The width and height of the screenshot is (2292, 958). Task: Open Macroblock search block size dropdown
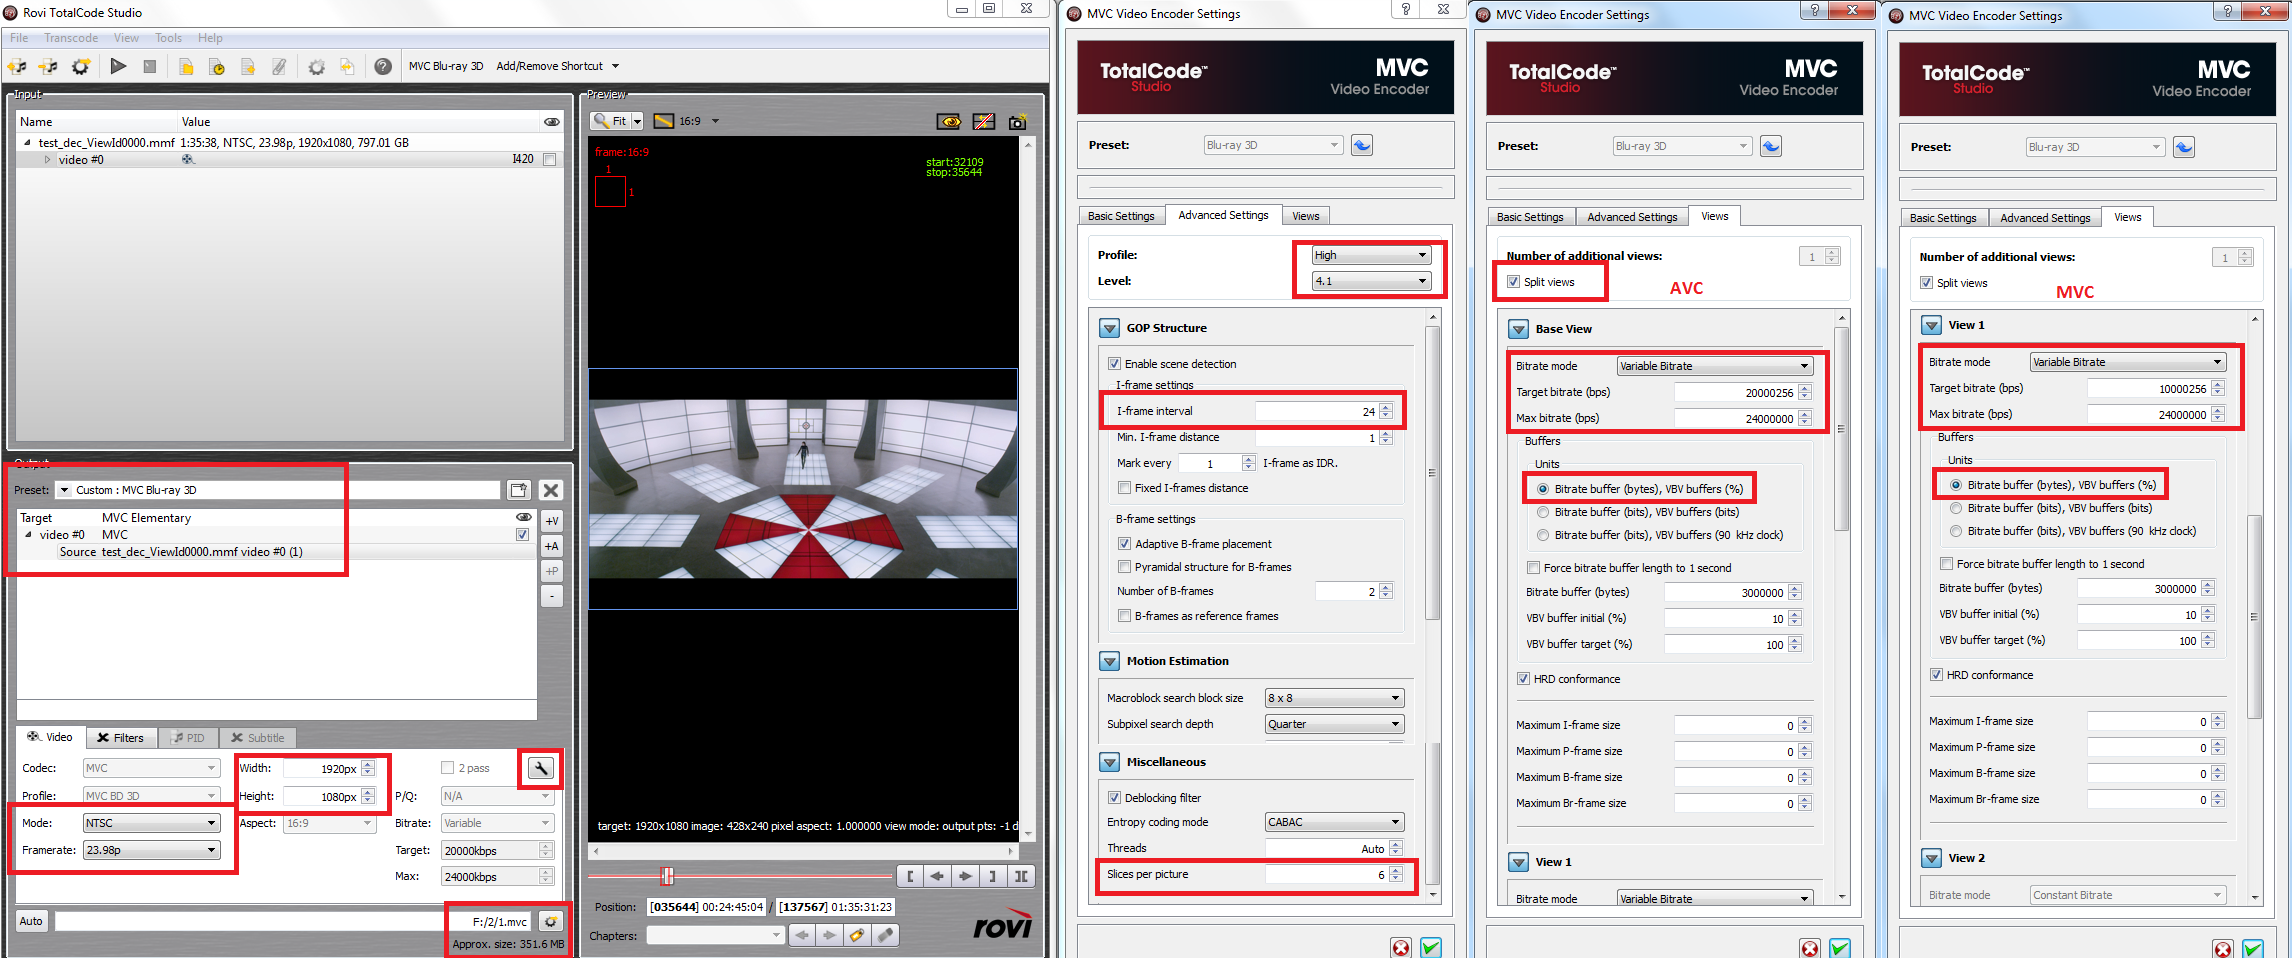tap(1334, 698)
